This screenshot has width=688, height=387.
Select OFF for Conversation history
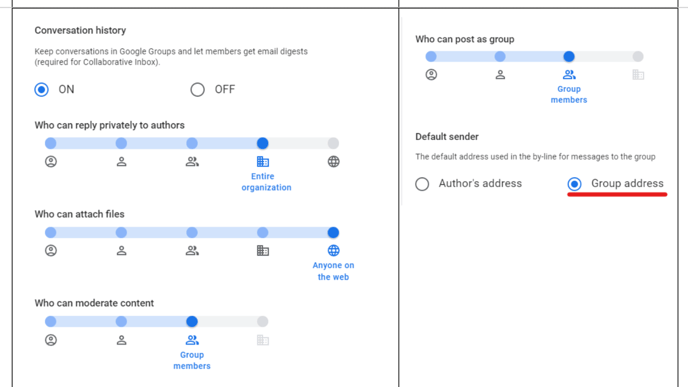[197, 90]
